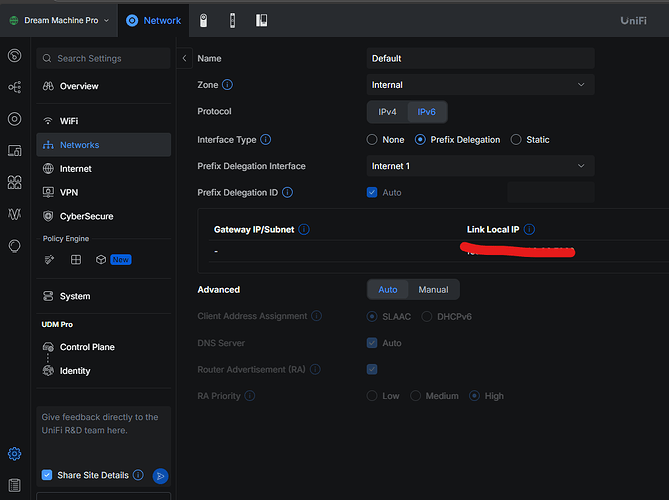Click the info icon beside Gateway IP/Subnet

pos(304,229)
